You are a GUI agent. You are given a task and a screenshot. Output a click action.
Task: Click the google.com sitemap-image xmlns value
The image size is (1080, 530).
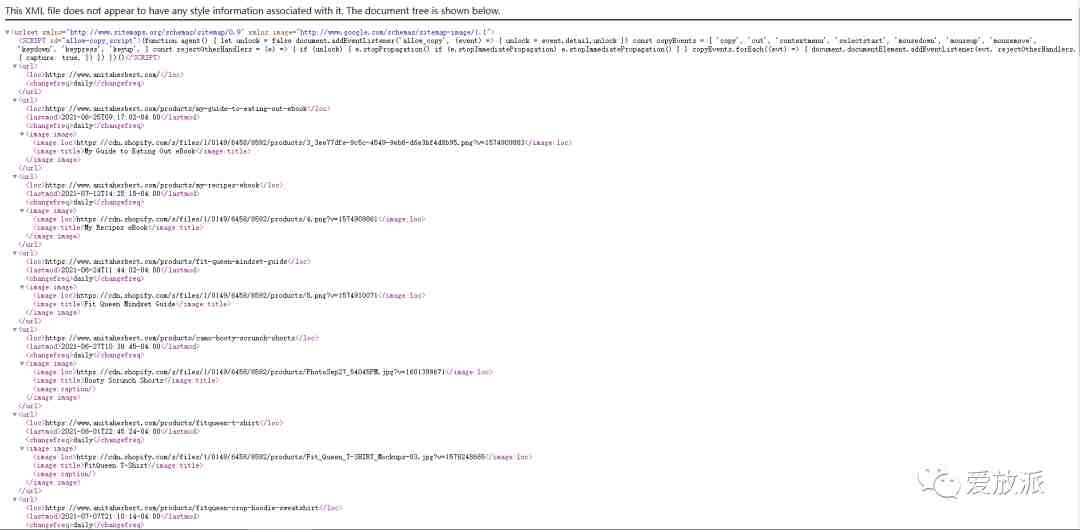pos(394,32)
